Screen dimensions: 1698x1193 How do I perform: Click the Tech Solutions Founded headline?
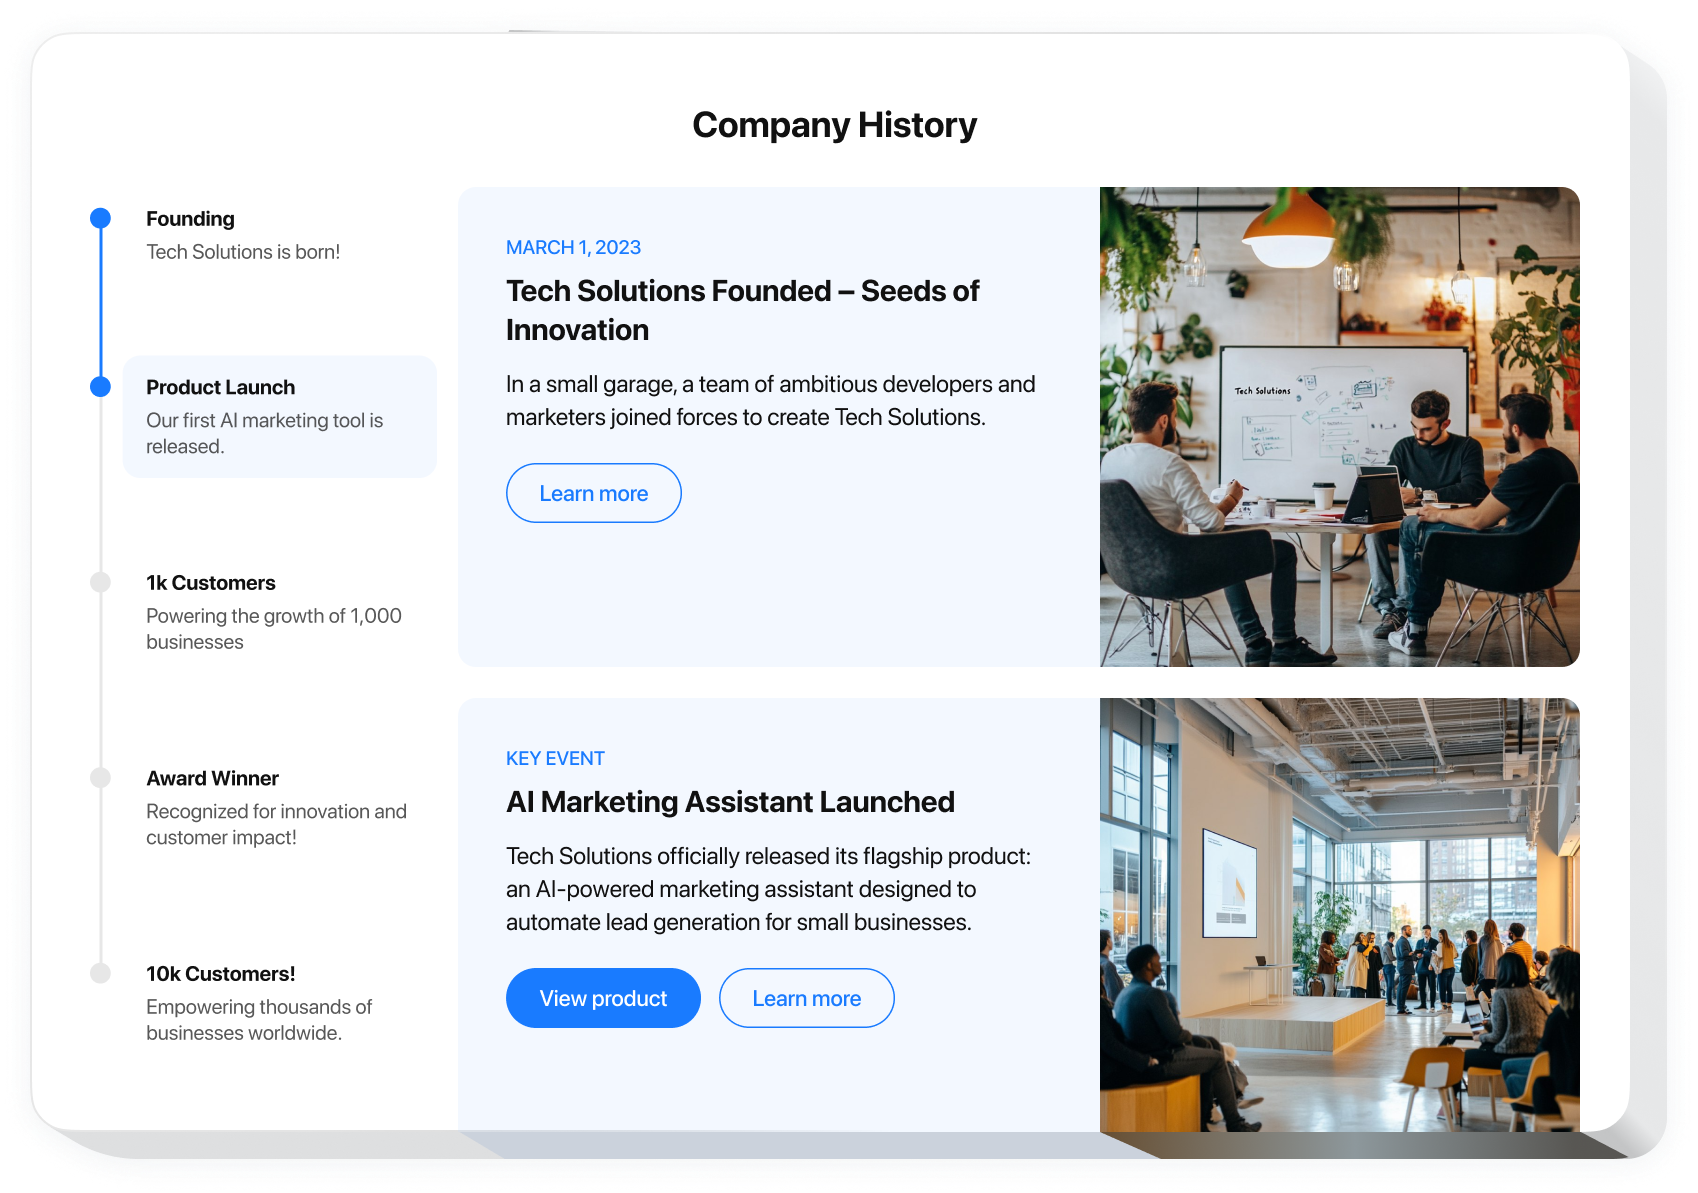pos(742,310)
